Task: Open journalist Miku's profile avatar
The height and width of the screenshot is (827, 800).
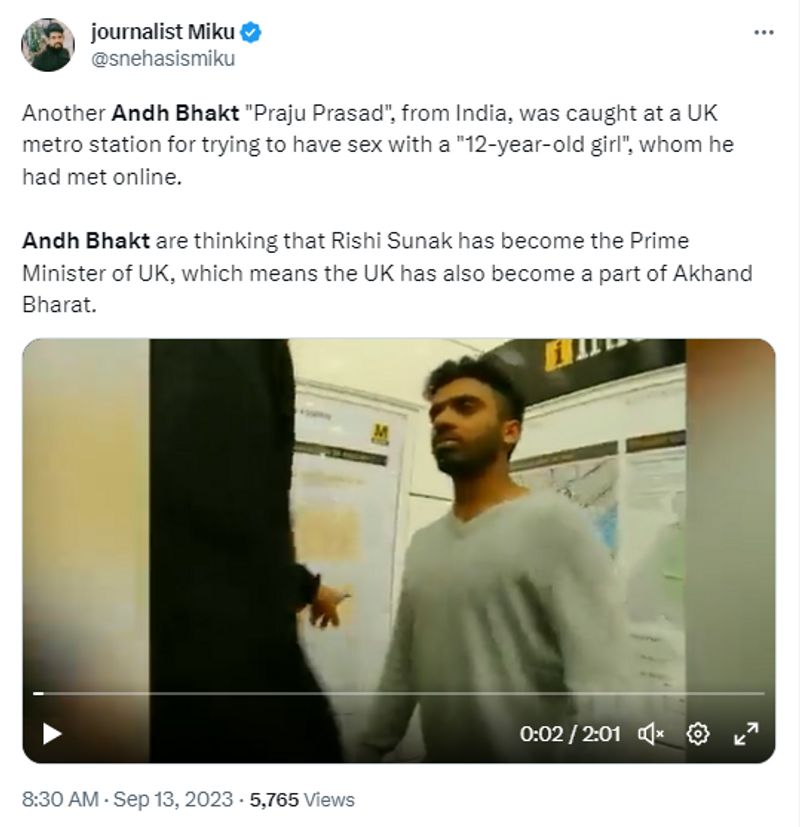Action: click(49, 45)
